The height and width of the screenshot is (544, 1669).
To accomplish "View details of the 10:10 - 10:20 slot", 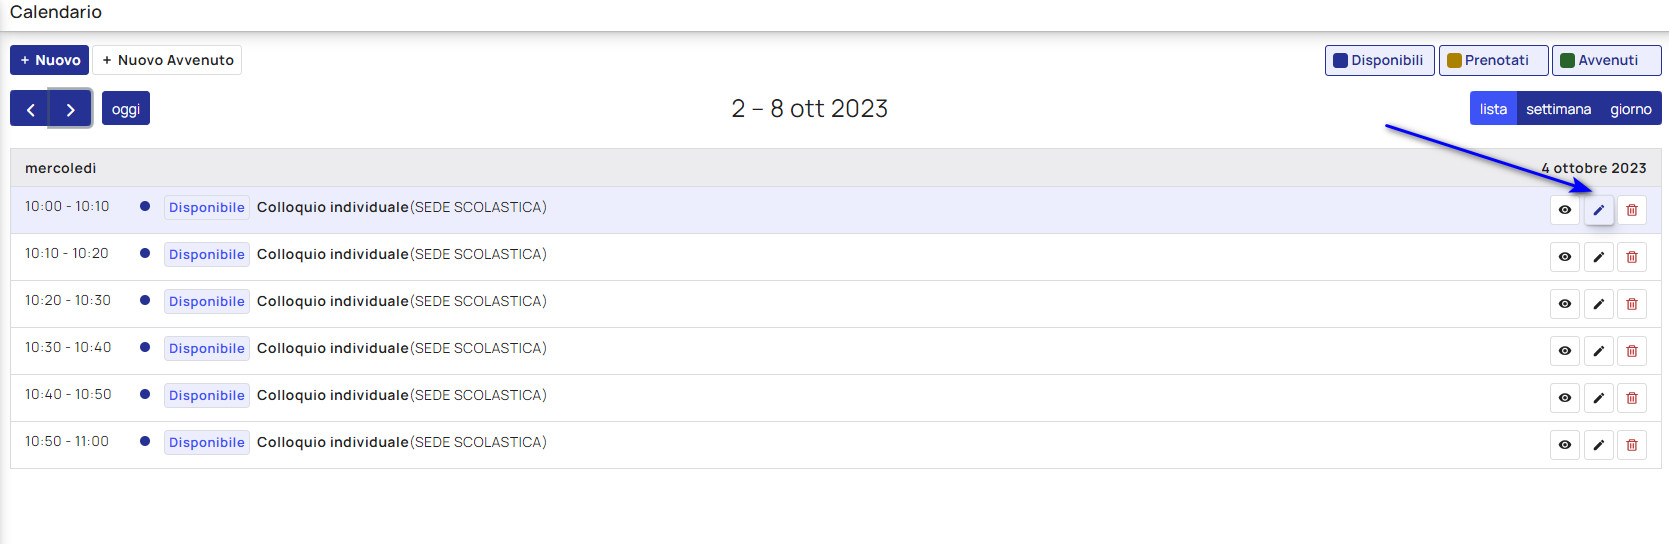I will (1565, 257).
